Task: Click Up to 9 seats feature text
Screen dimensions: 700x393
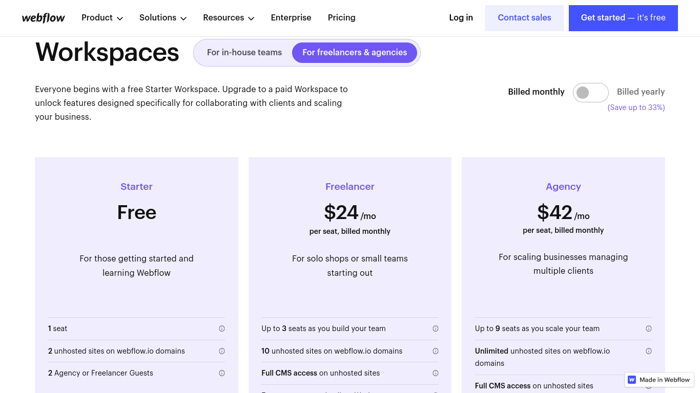Action: point(537,329)
